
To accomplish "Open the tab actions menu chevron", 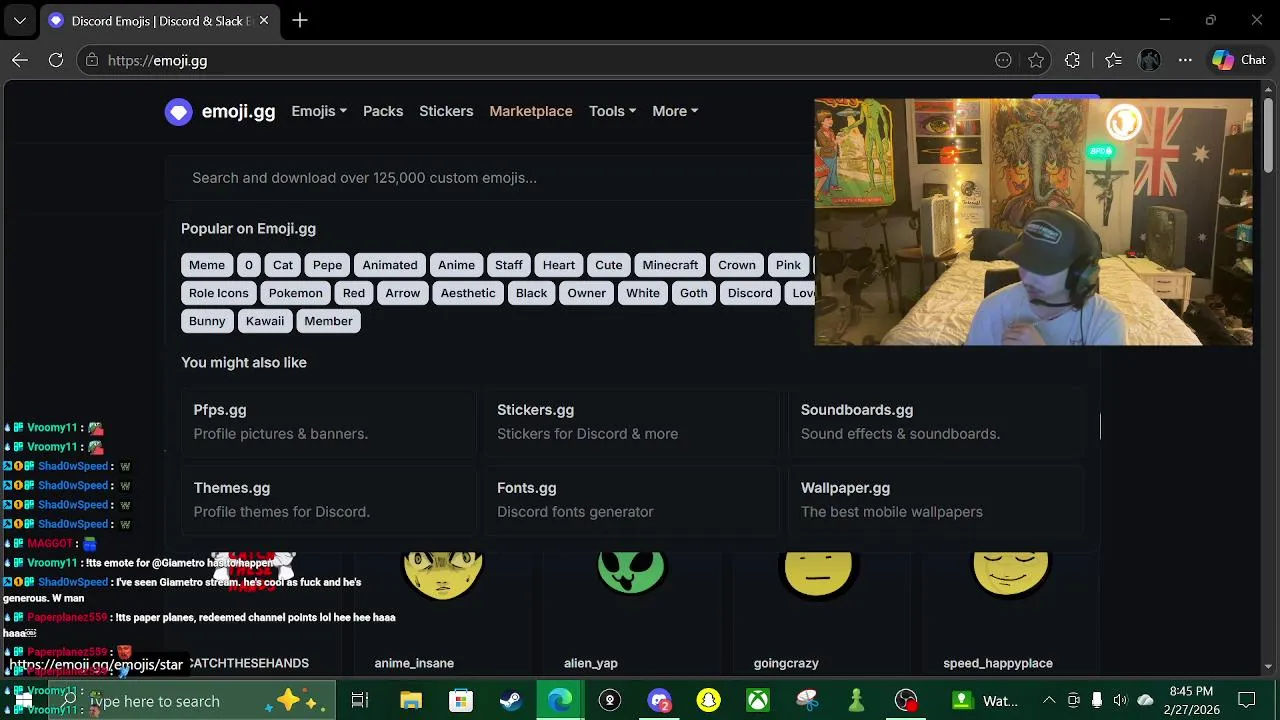I will point(19,20).
